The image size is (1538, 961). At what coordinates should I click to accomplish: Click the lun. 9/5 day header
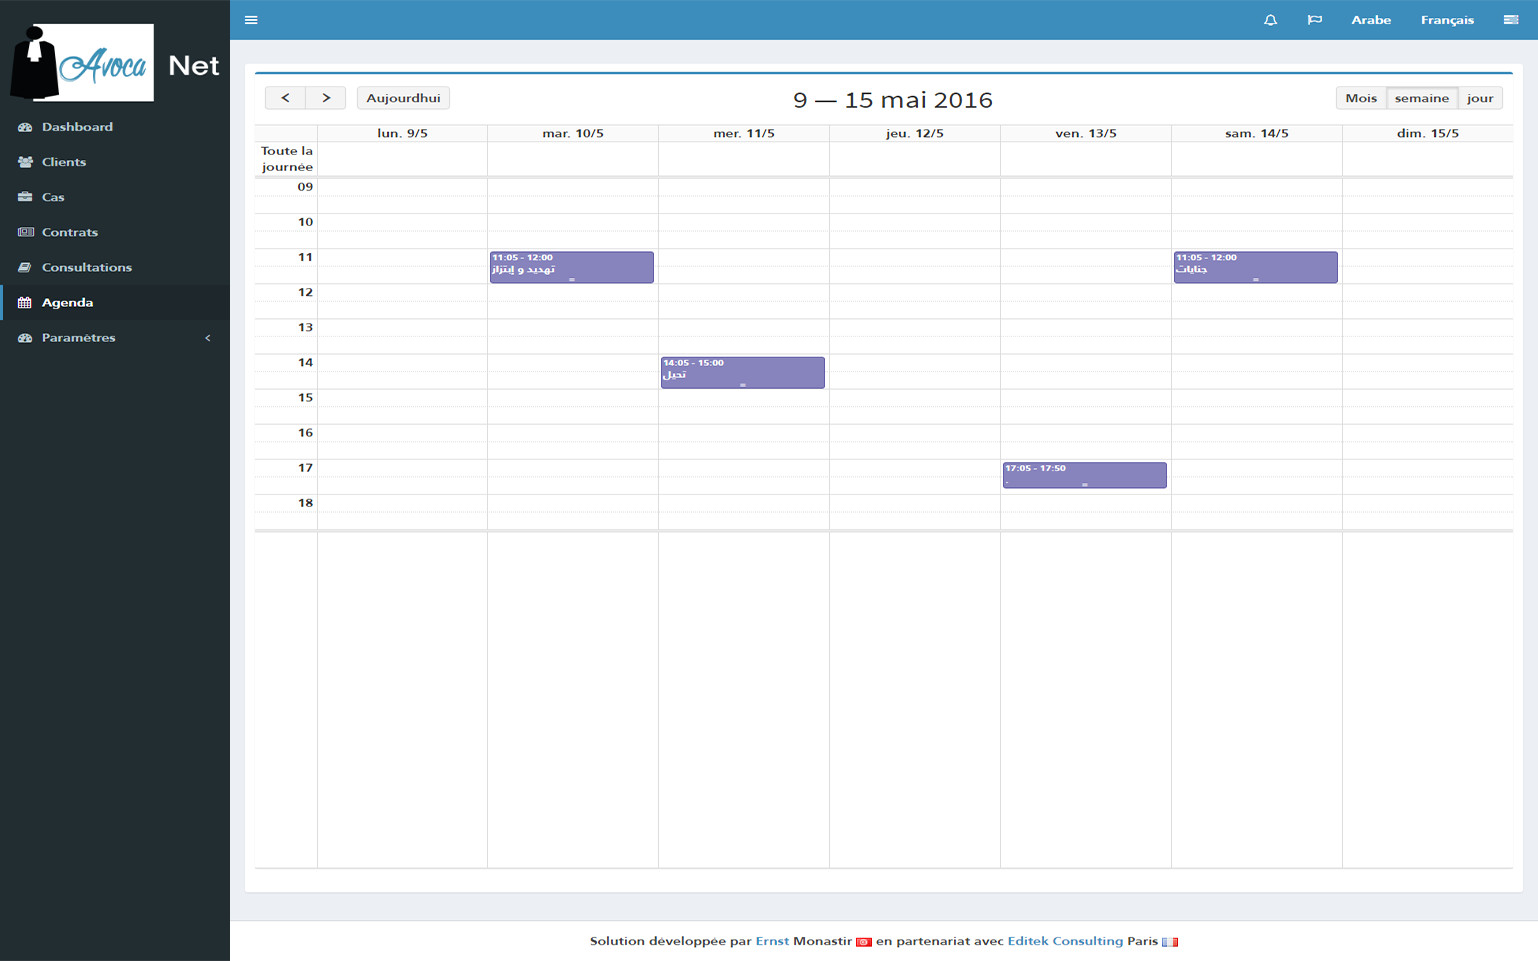(402, 133)
